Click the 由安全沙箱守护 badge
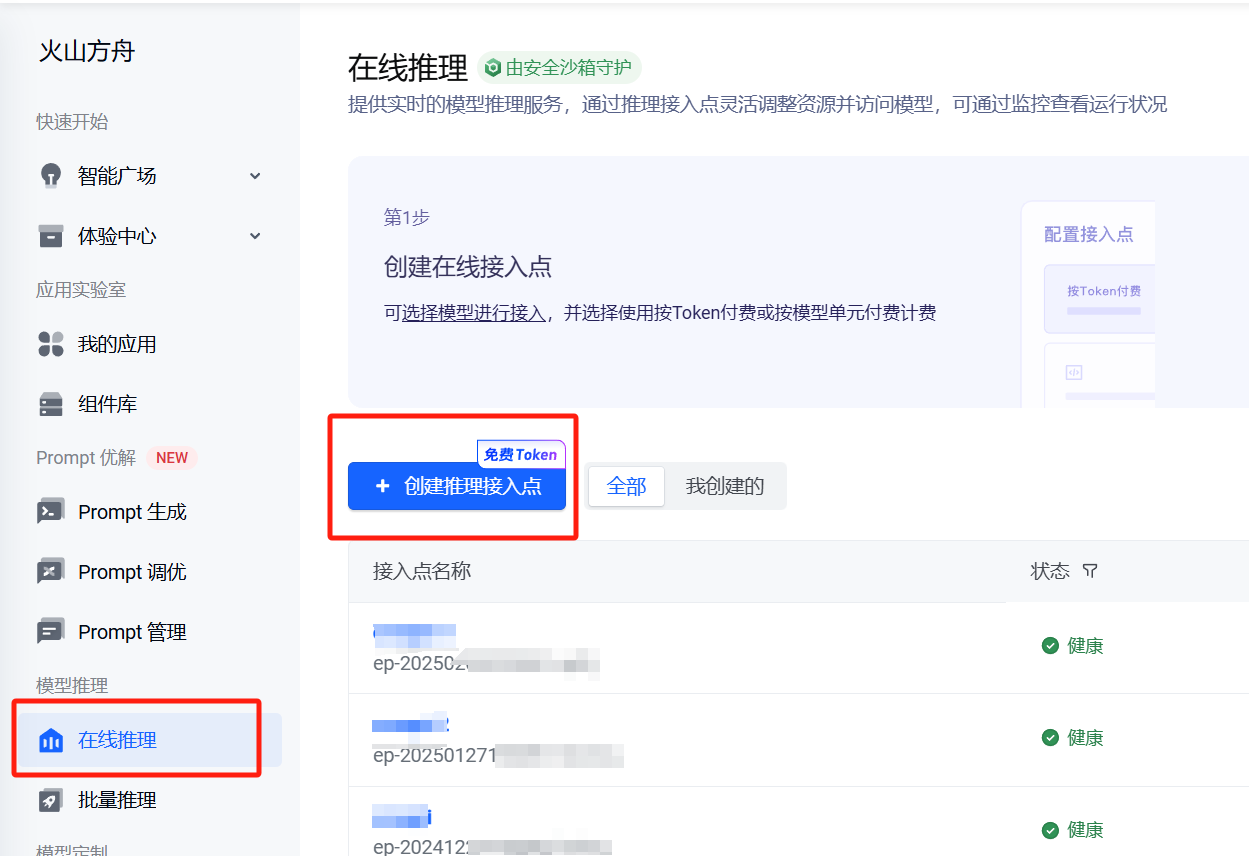1249x856 pixels. (x=559, y=68)
